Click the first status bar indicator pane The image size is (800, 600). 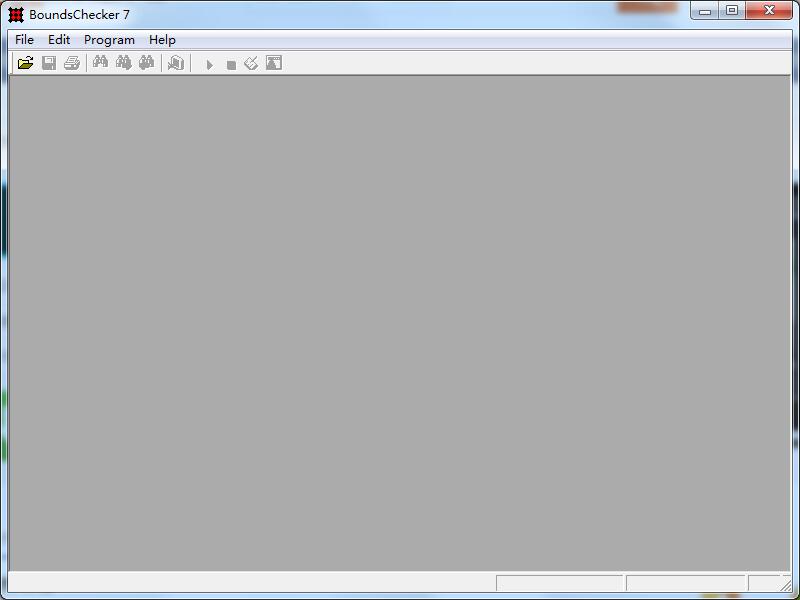point(559,583)
